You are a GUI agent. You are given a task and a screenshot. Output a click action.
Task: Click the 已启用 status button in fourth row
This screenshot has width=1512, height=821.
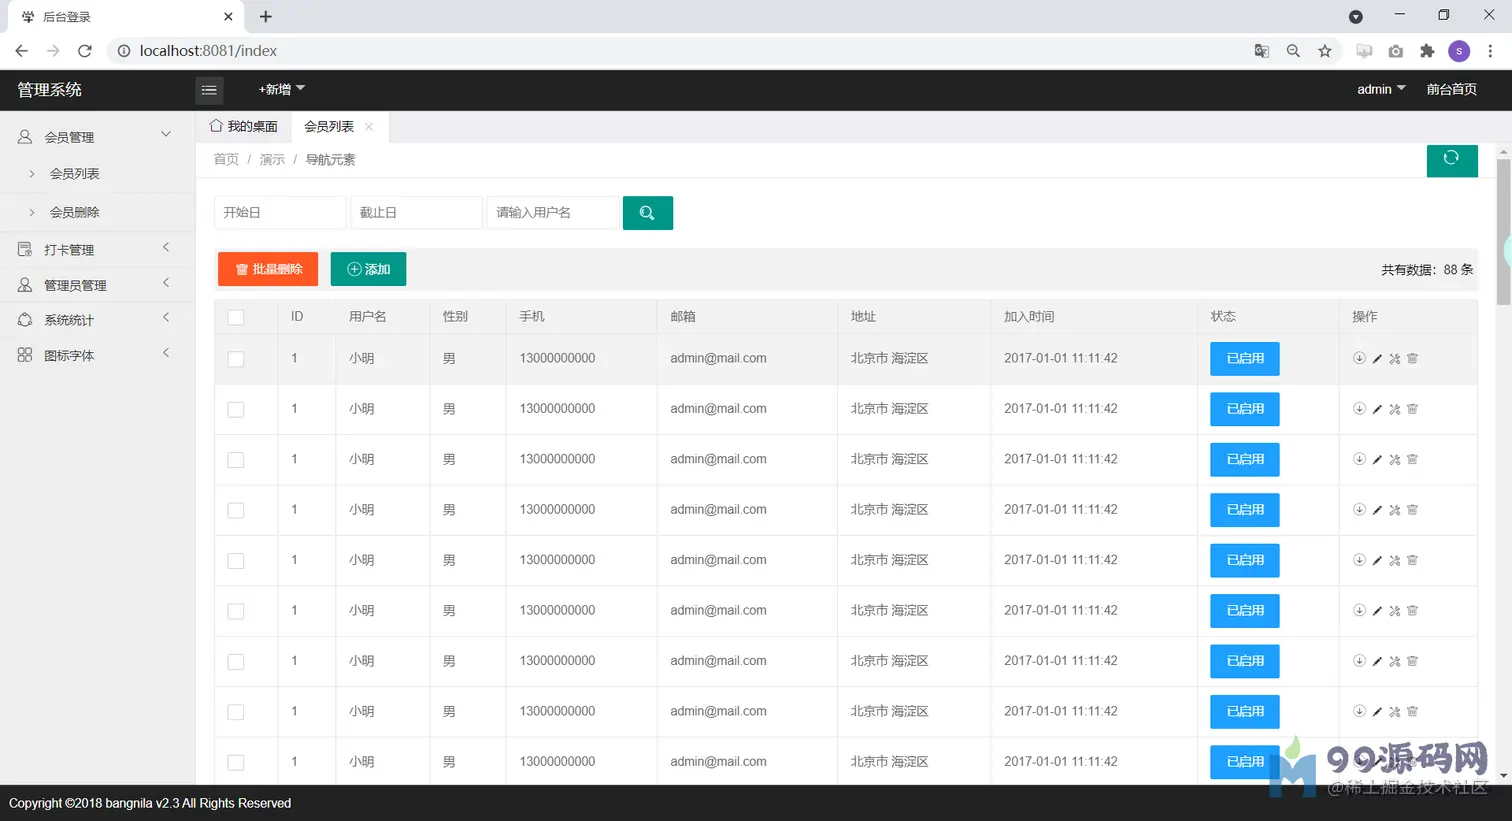click(1245, 510)
